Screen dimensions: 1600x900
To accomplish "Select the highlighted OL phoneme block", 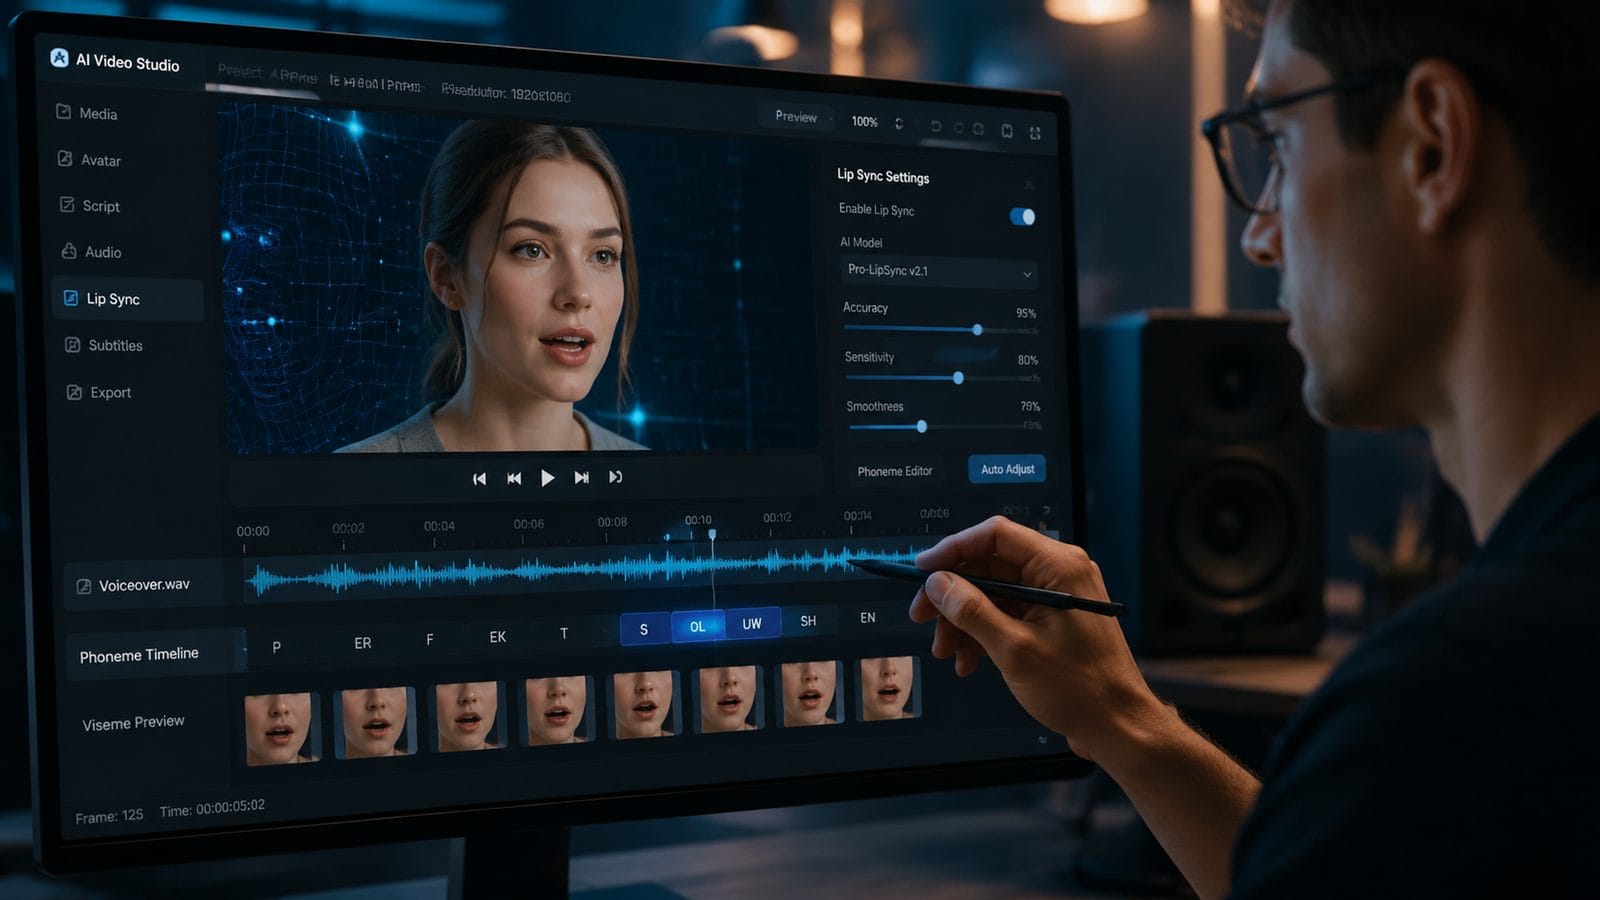I will [697, 626].
